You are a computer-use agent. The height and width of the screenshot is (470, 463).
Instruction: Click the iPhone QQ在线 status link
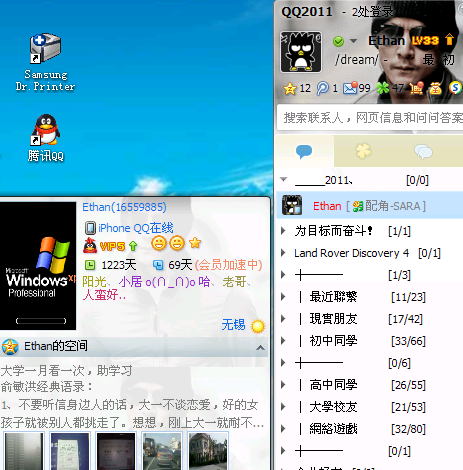tap(136, 228)
